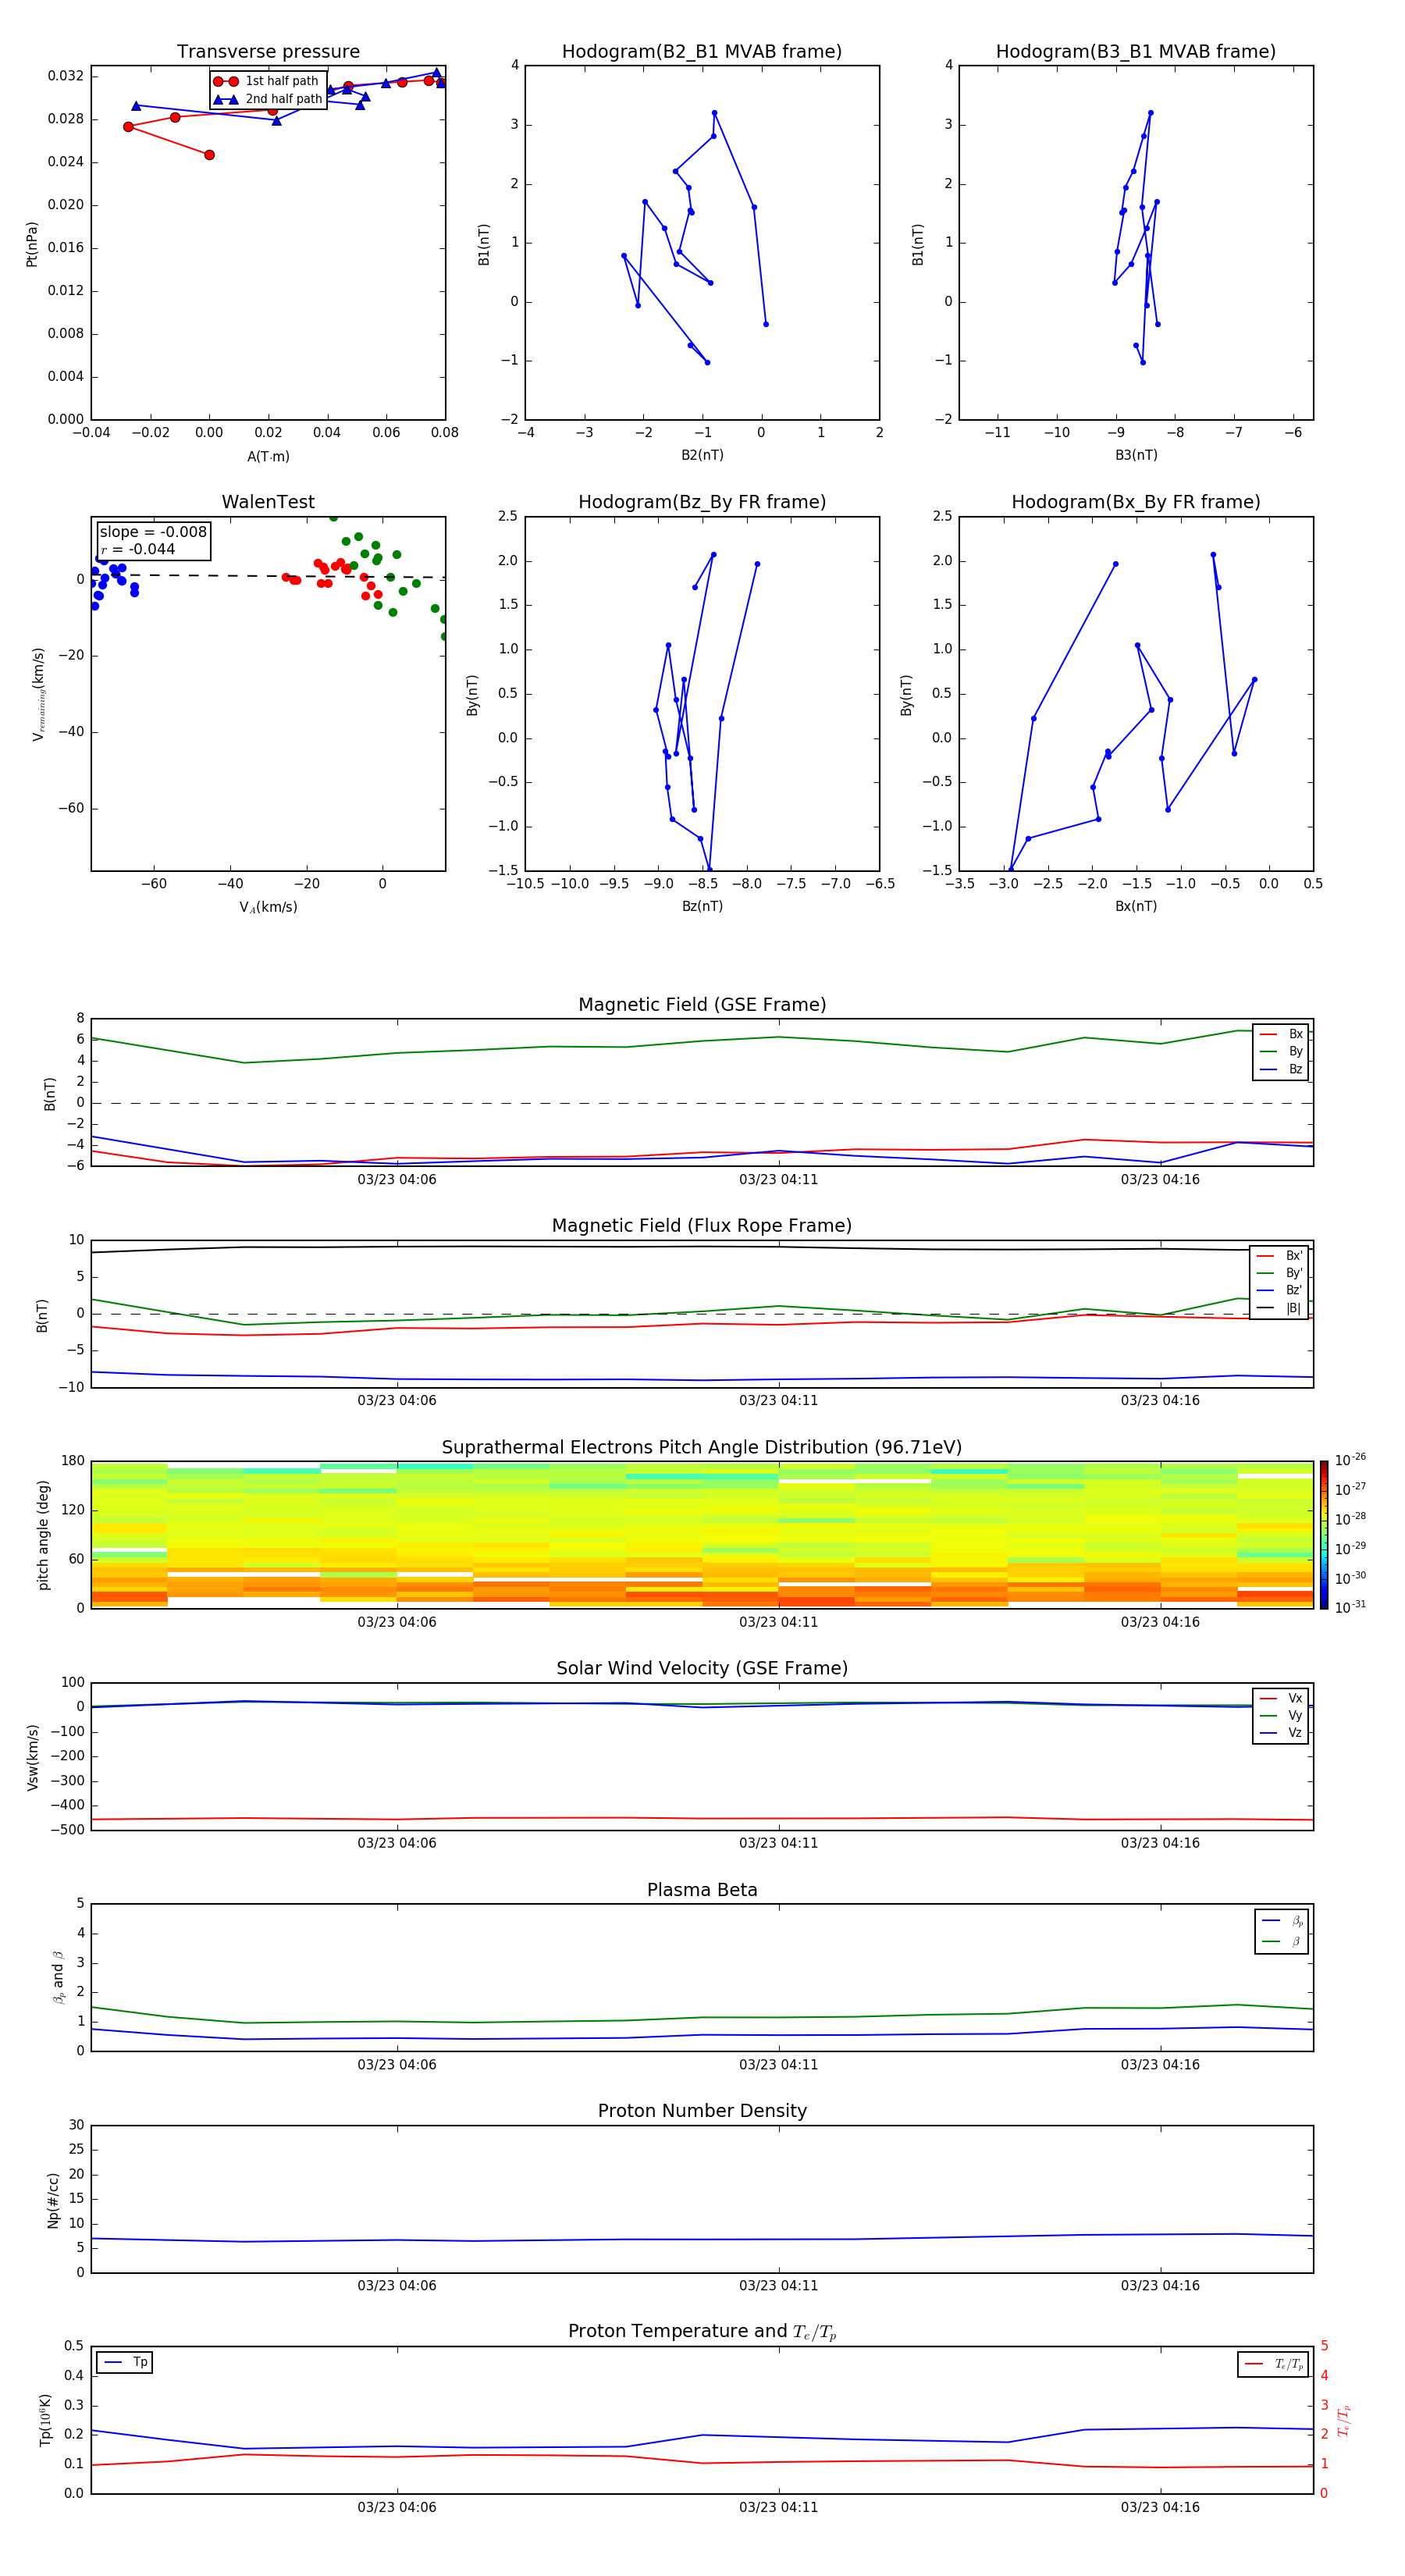The width and height of the screenshot is (1405, 2576).
Task: Click "03/23 04:11" tick under Plasma Beta plot
Action: point(778,2065)
